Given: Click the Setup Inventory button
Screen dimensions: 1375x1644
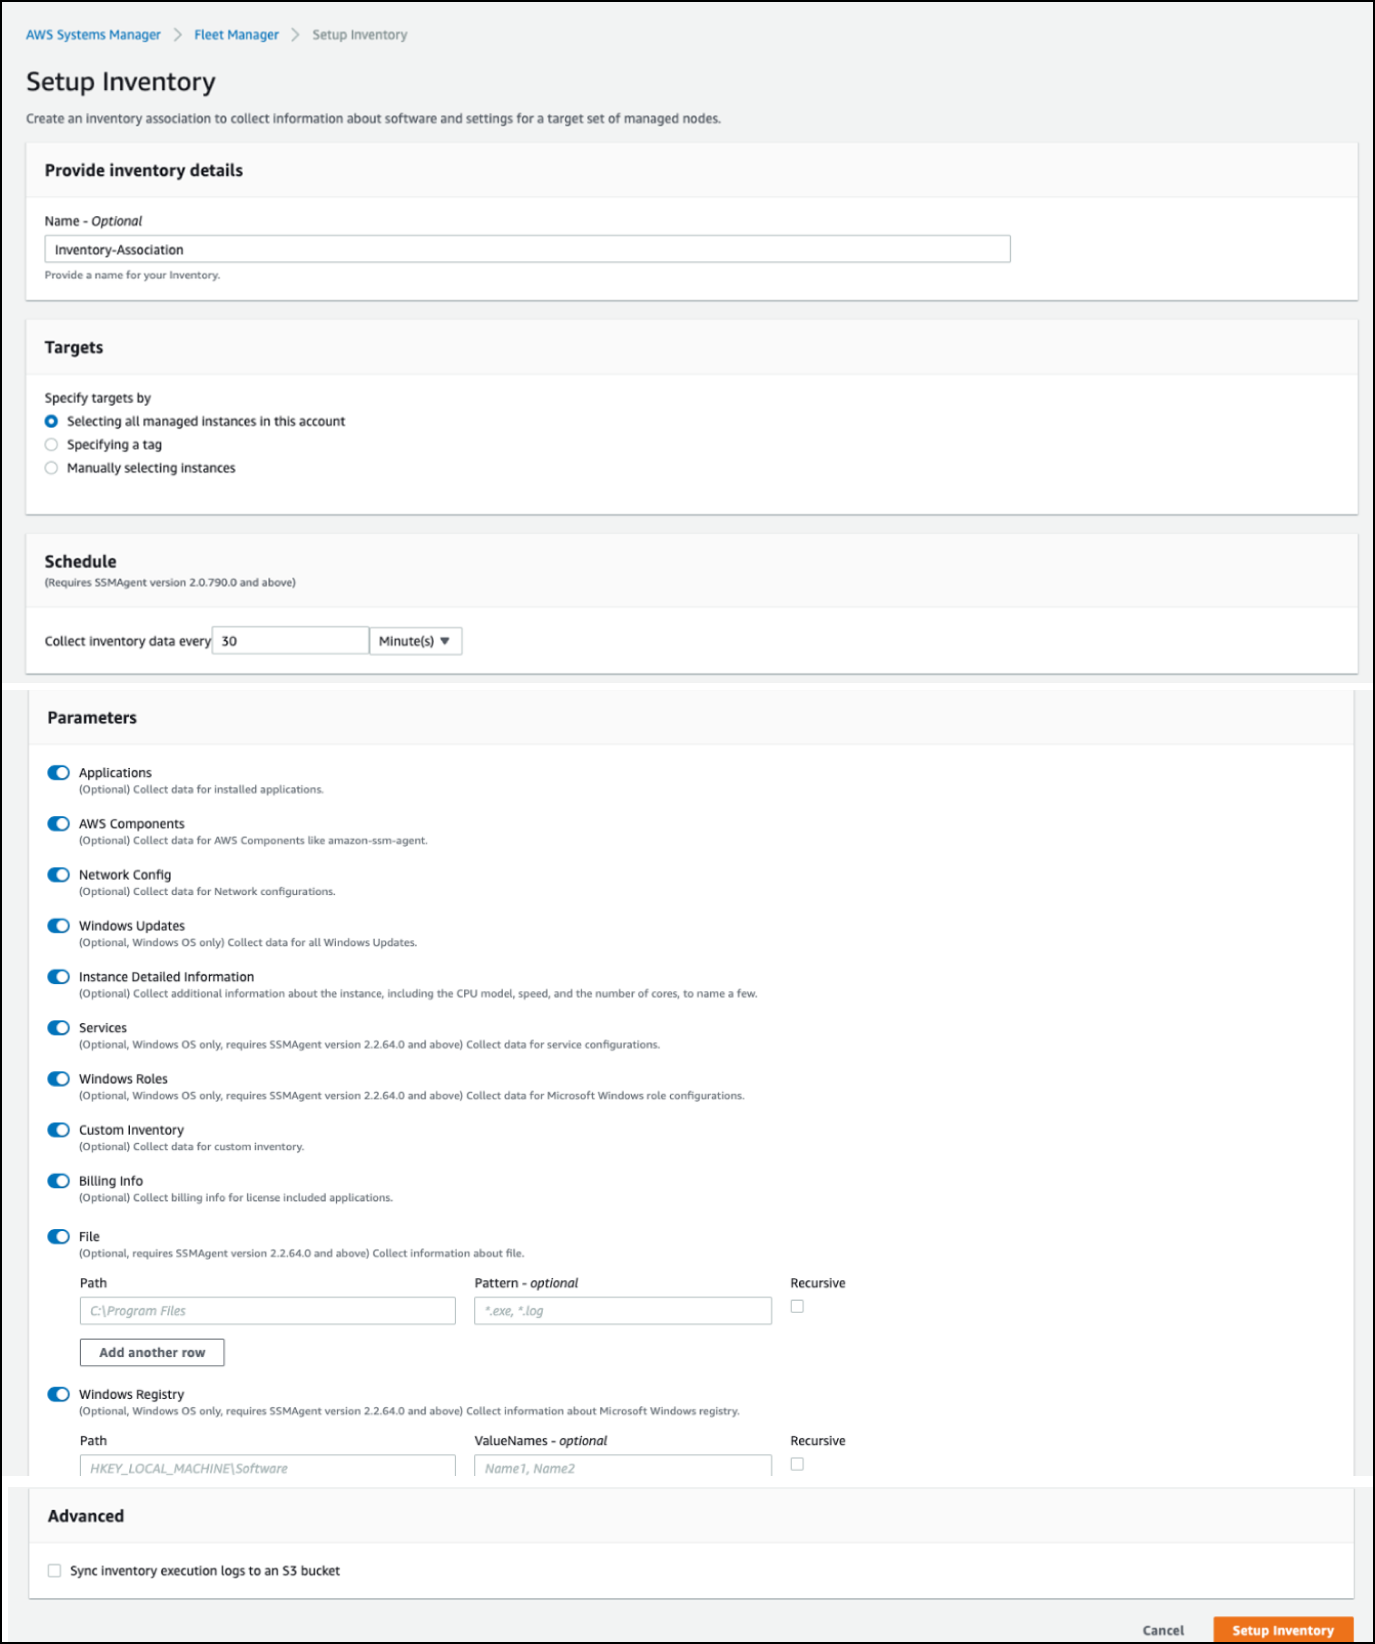Looking at the screenshot, I should point(1282,1630).
